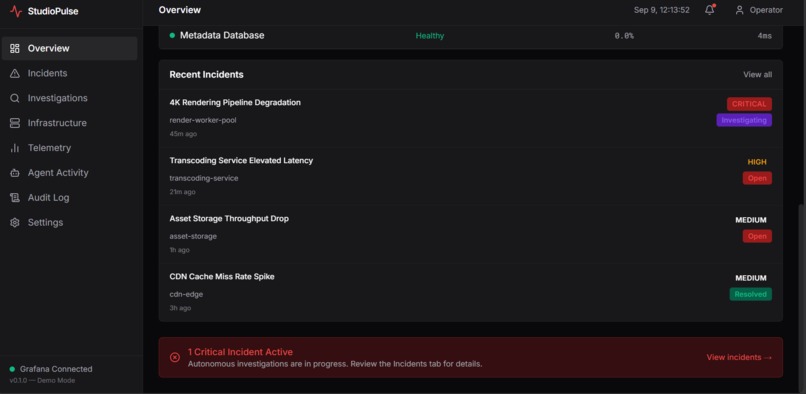Click the Healthy status text
The width and height of the screenshot is (806, 394).
(x=430, y=36)
